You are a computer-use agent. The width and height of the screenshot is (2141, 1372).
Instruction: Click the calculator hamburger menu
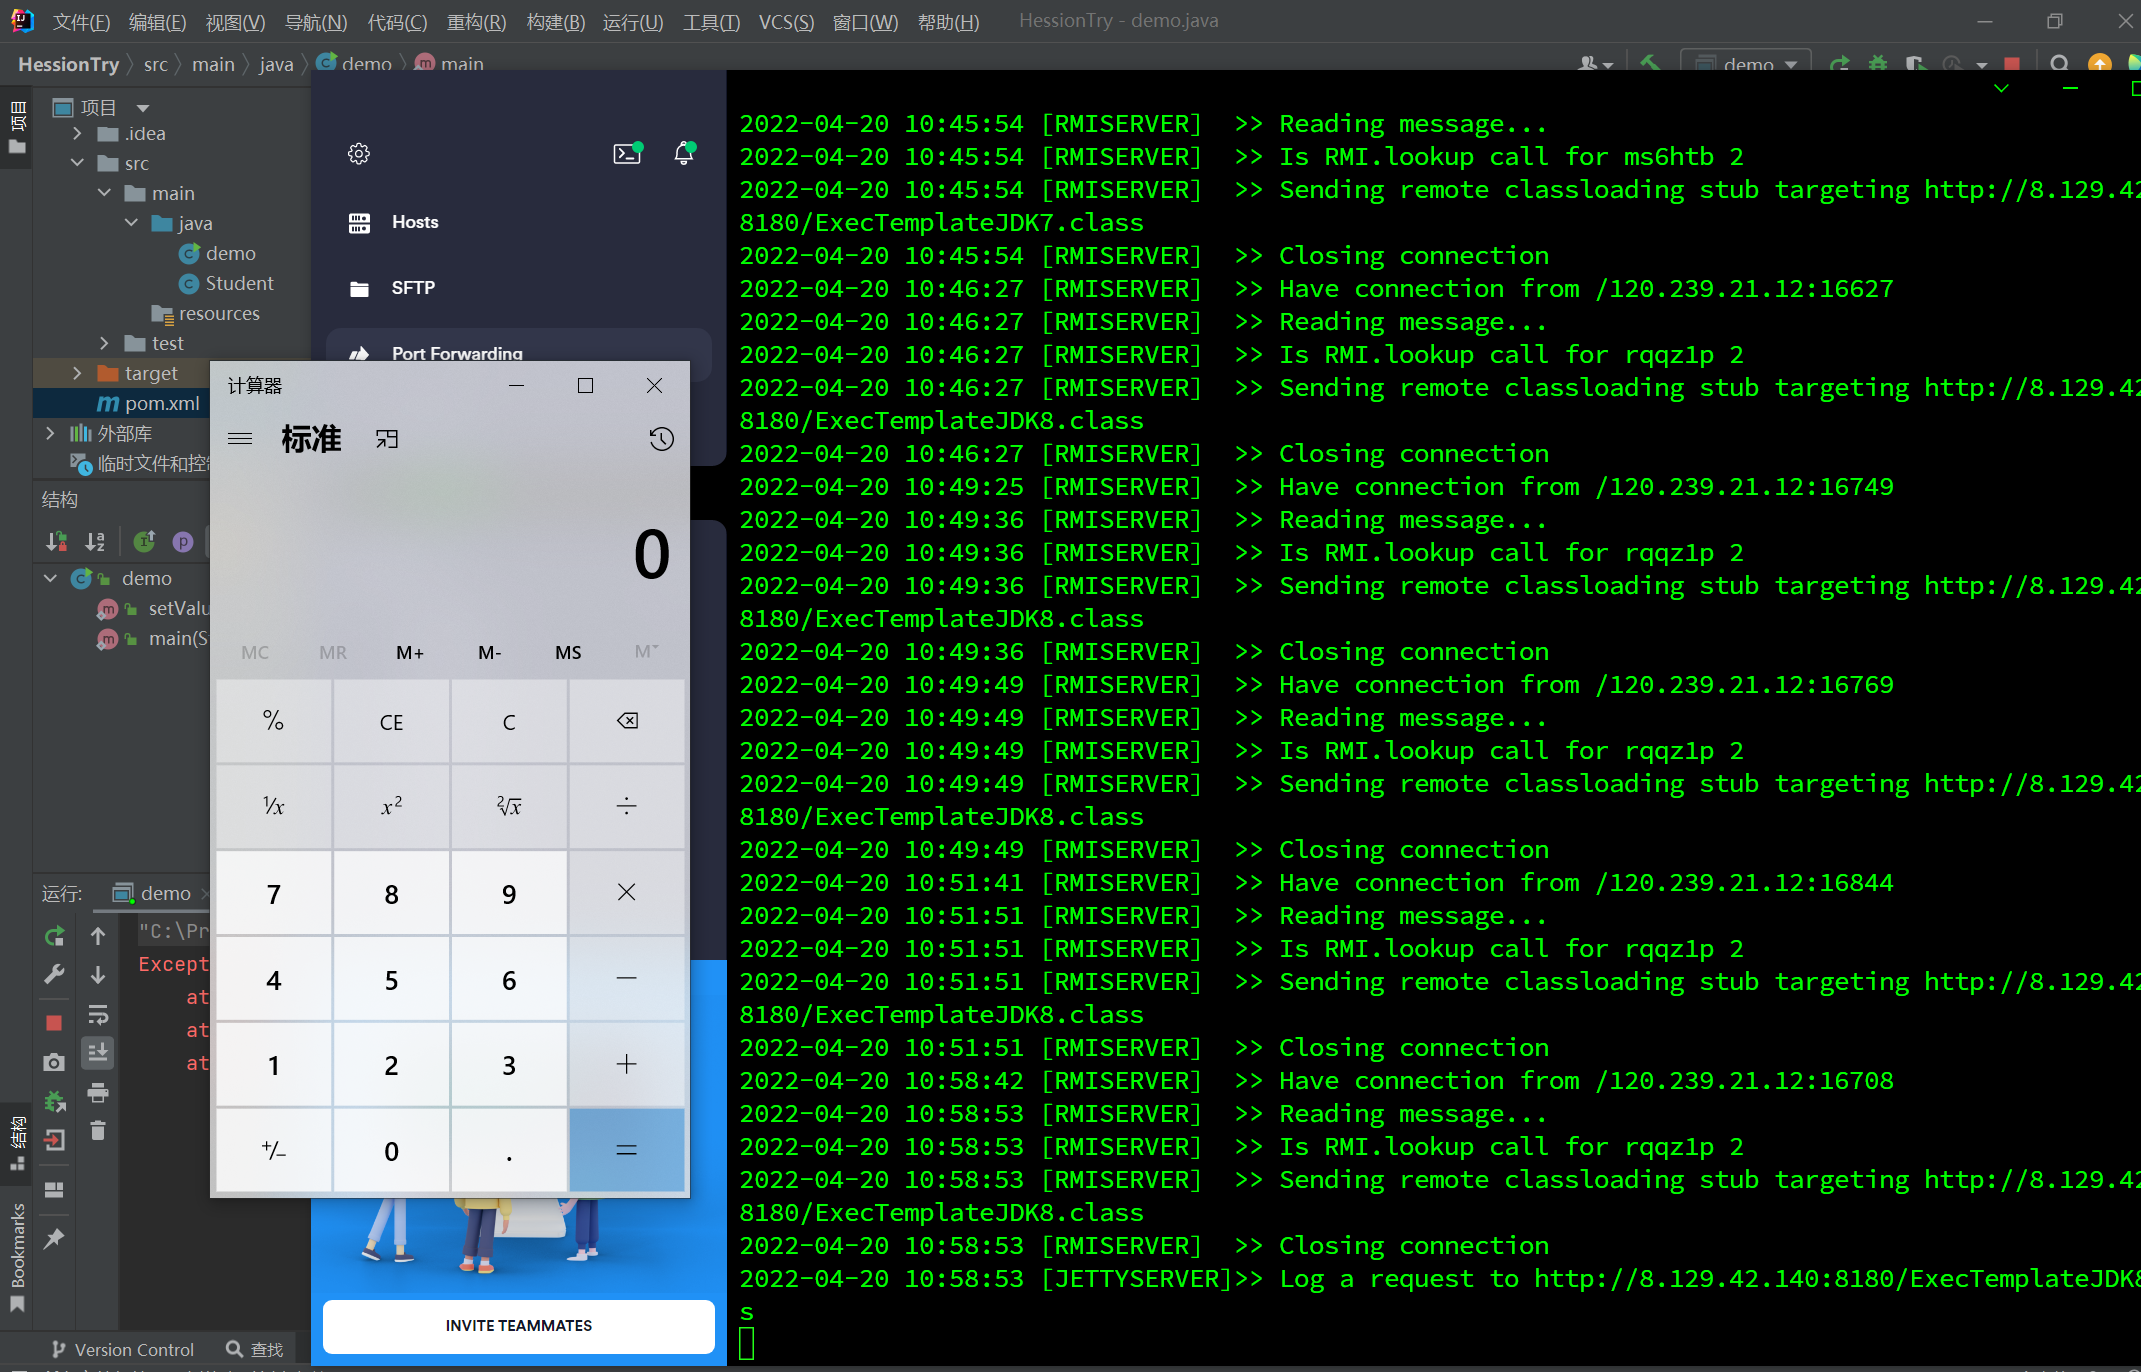240,439
